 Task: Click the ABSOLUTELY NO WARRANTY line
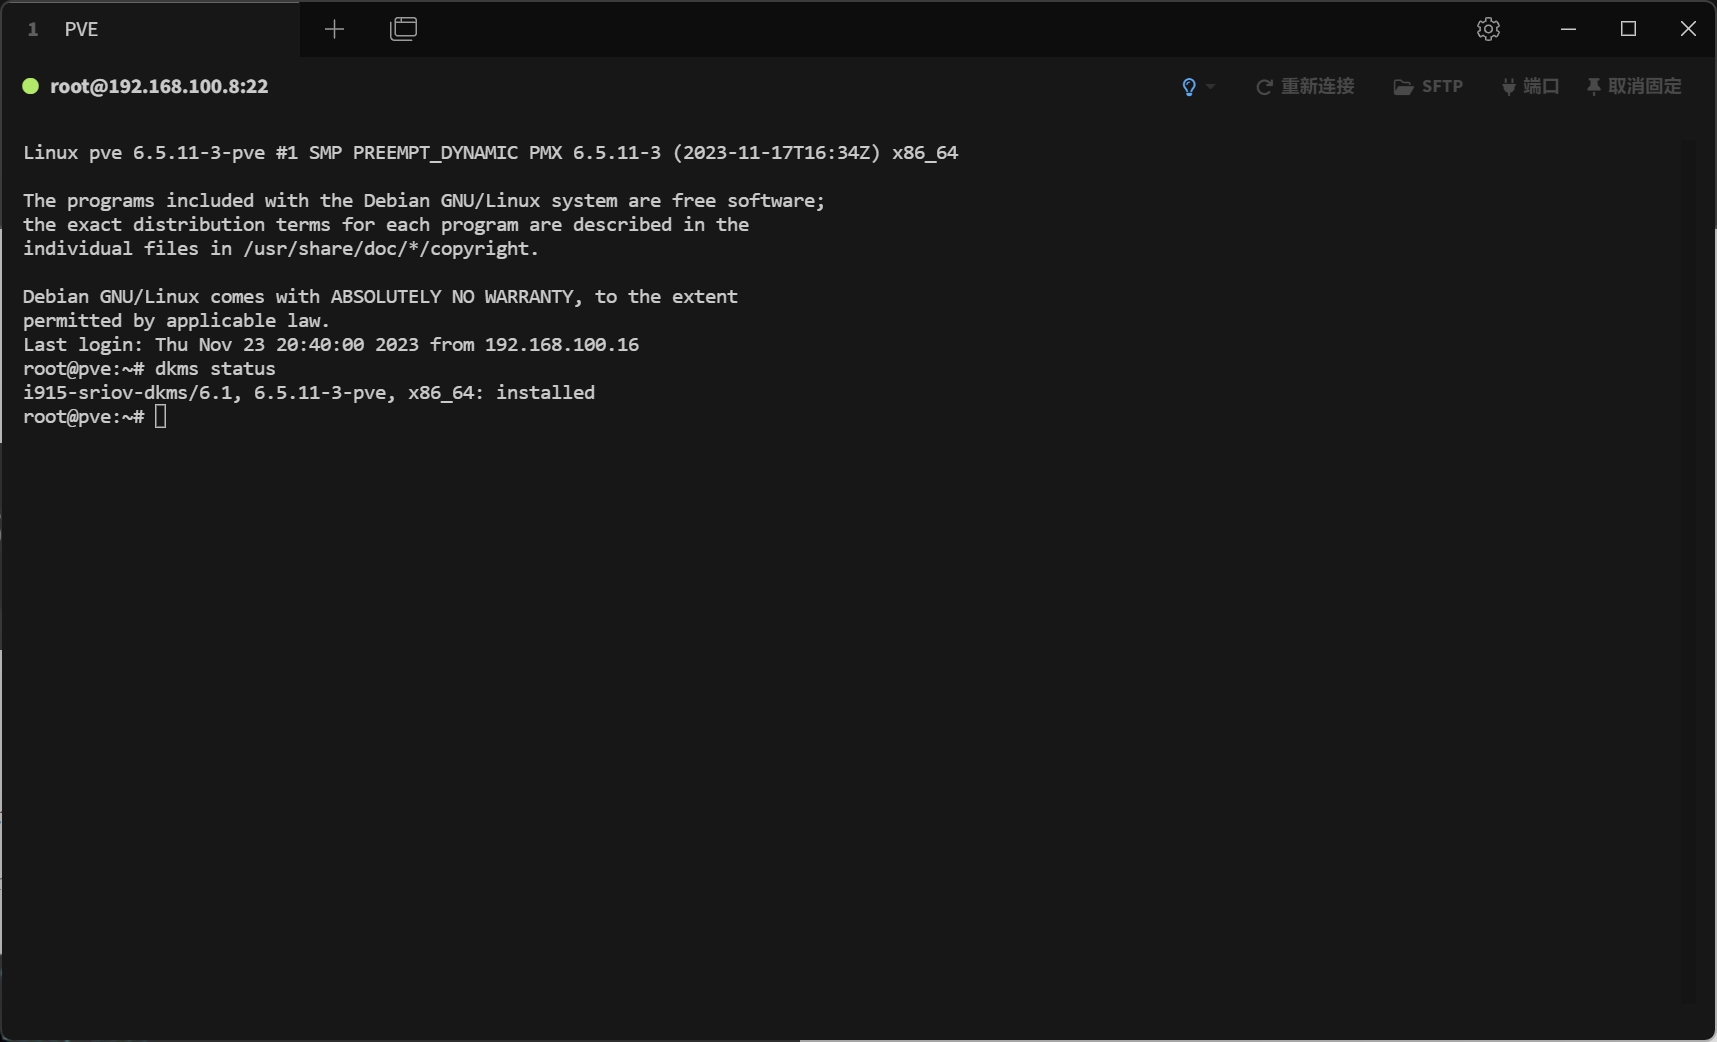[380, 296]
